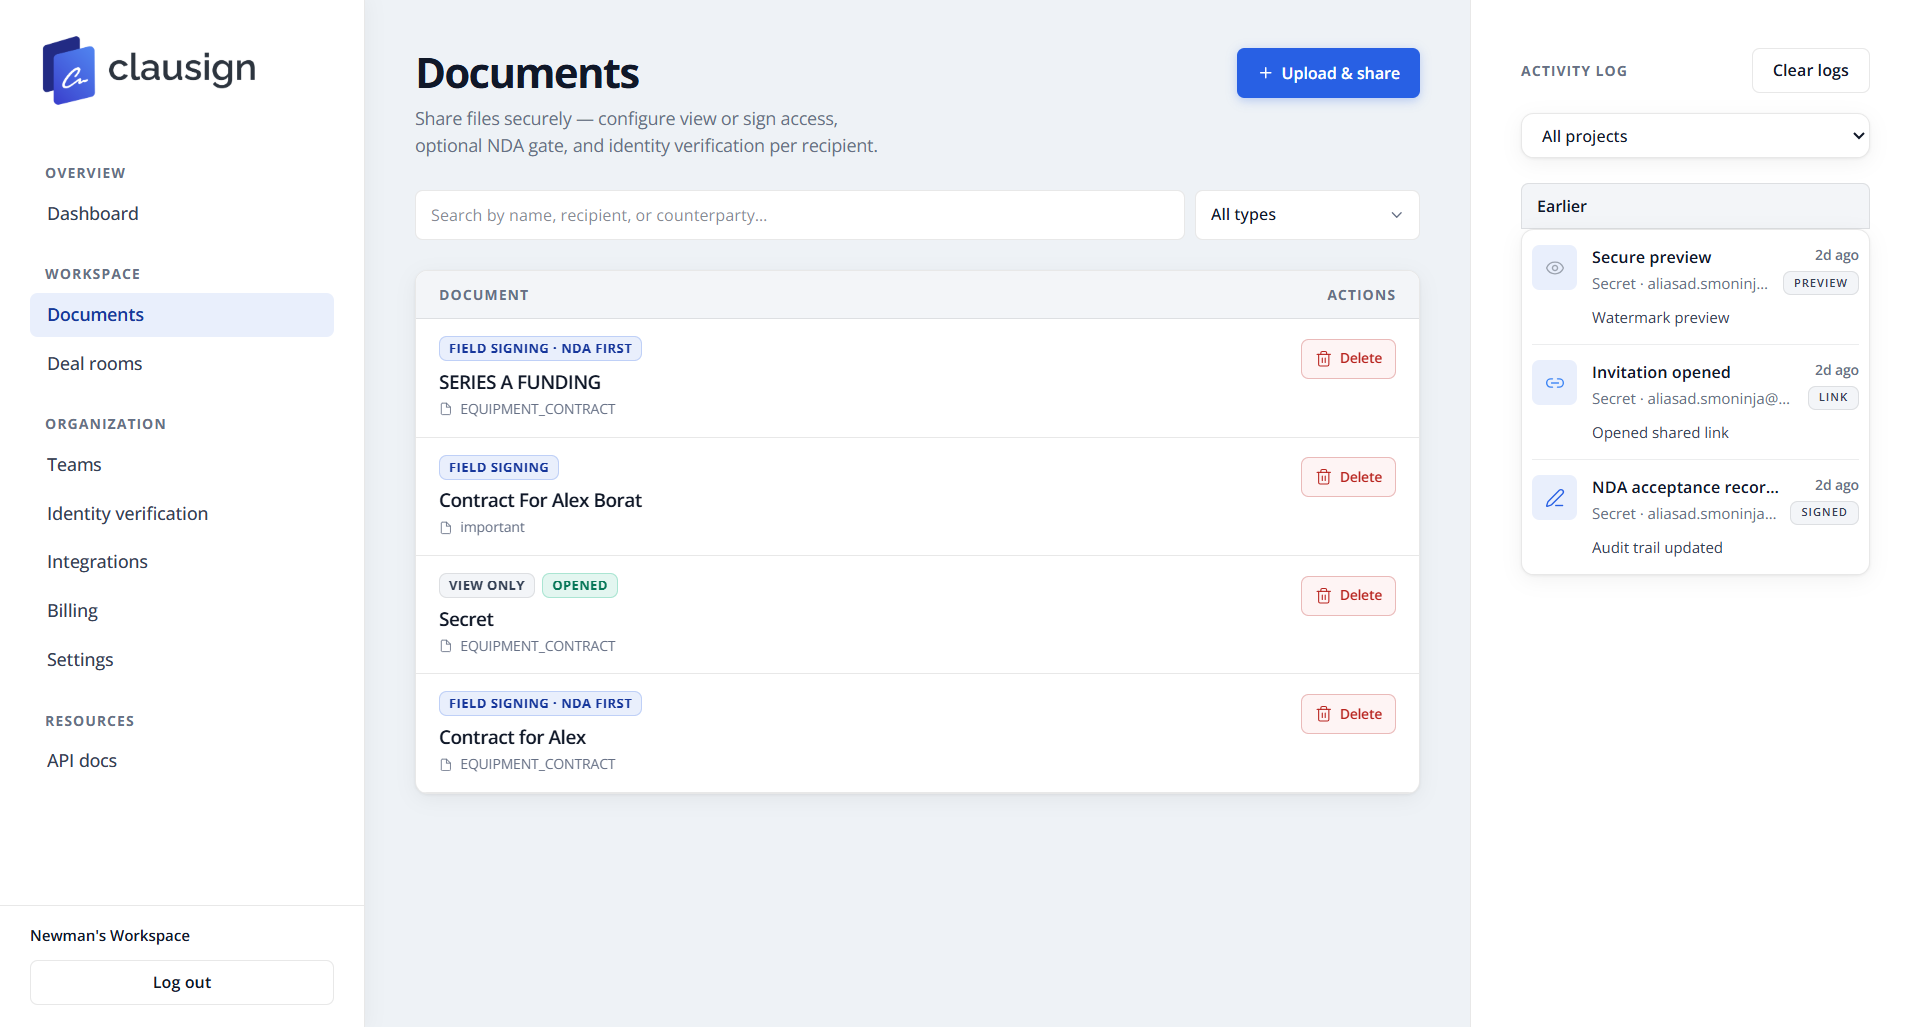Click FIELD SIGNING · NDA FIRST badge on Contract for Alex
The image size is (1918, 1027).
(x=540, y=703)
